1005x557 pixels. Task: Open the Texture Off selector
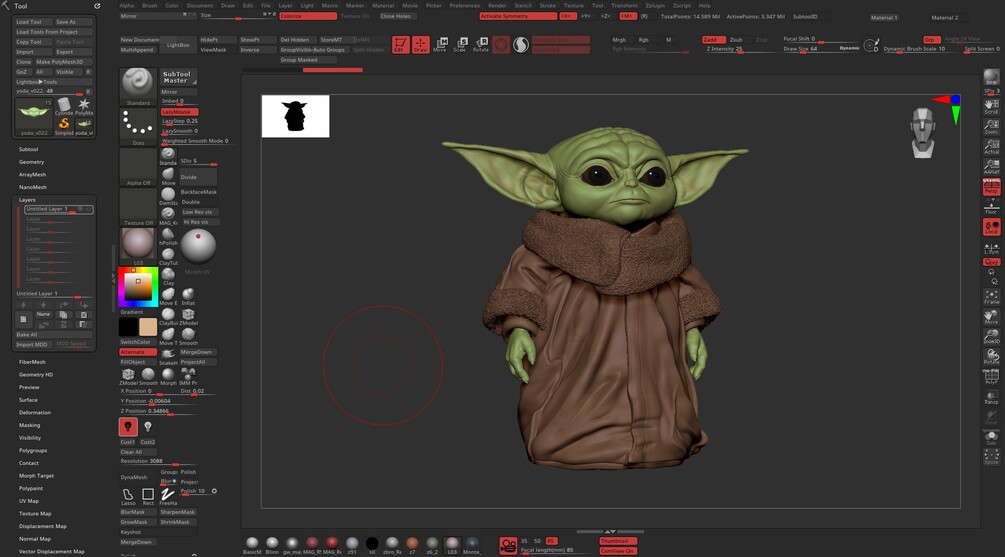pyautogui.click(x=138, y=207)
